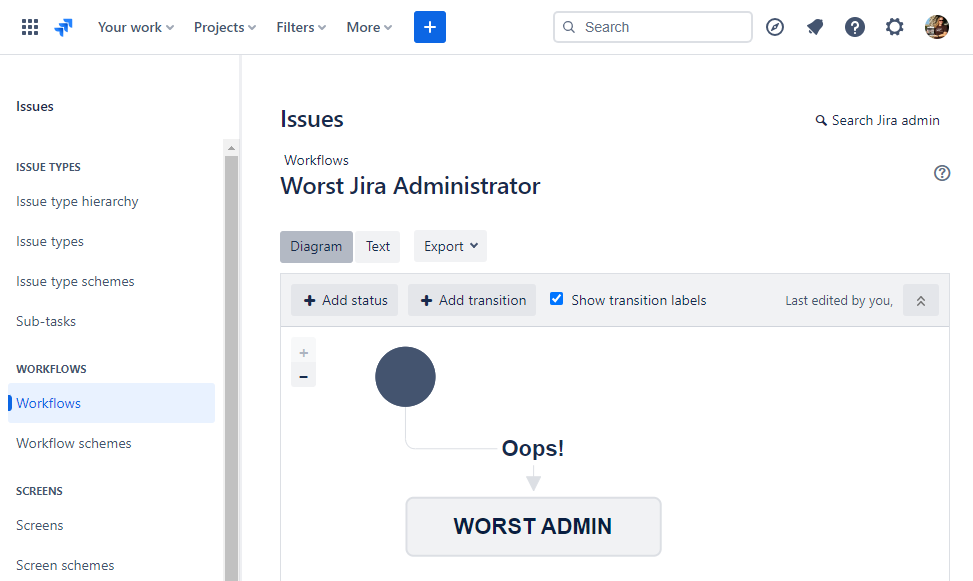
Task: Focus the top Search field
Action: [653, 27]
